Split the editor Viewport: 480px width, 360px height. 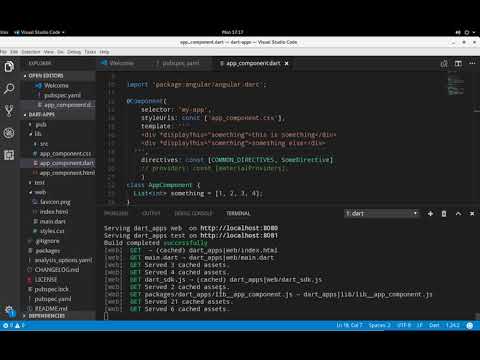[x=458, y=63]
